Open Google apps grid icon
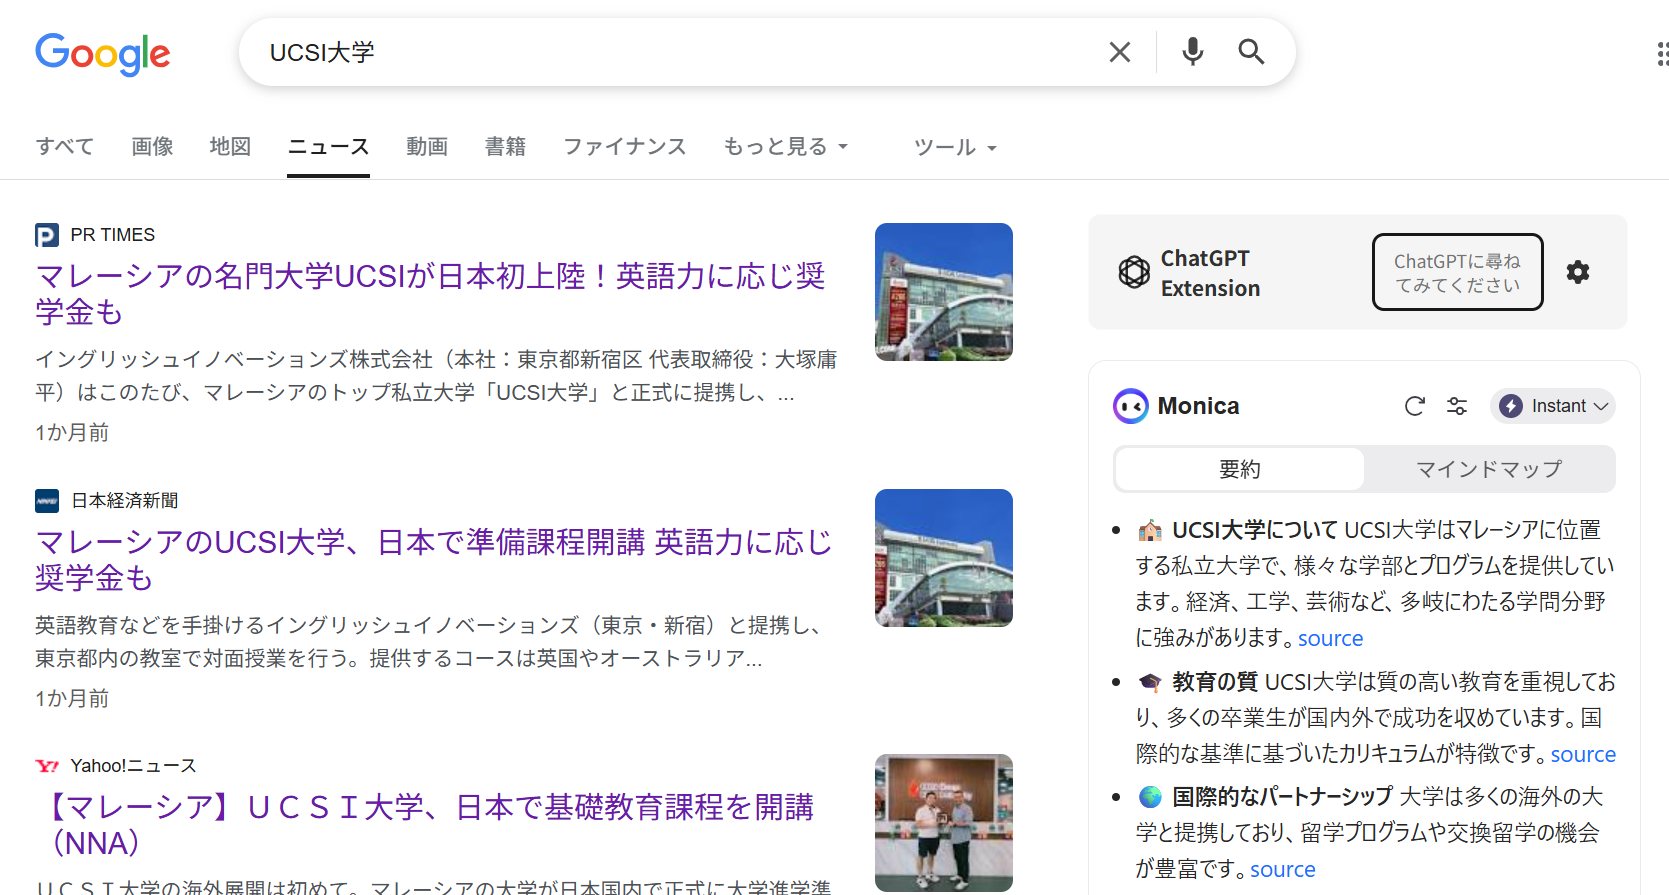1669x895 pixels. click(1662, 53)
